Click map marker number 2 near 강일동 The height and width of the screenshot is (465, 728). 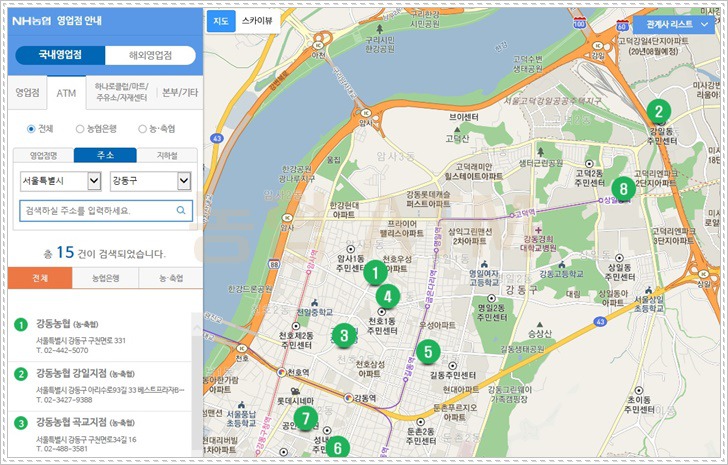click(658, 111)
